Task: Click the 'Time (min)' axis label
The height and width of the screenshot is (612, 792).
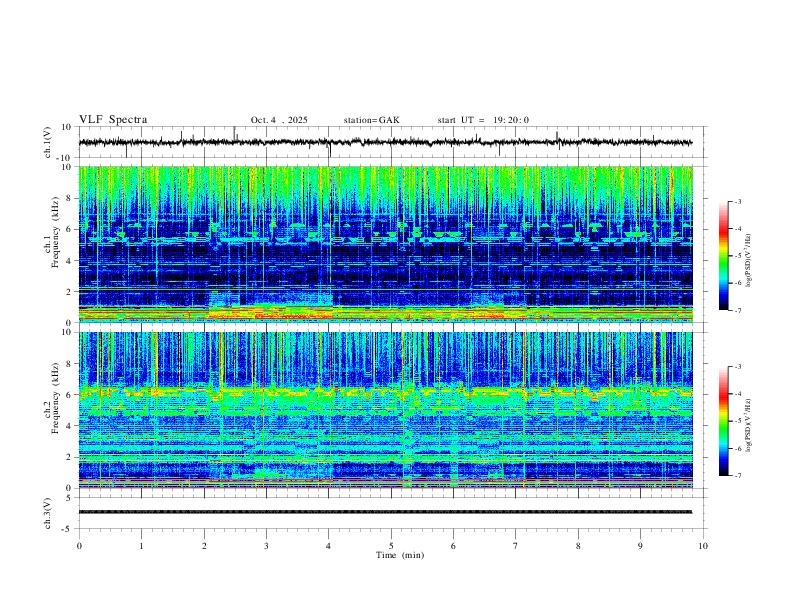Action: (x=400, y=555)
